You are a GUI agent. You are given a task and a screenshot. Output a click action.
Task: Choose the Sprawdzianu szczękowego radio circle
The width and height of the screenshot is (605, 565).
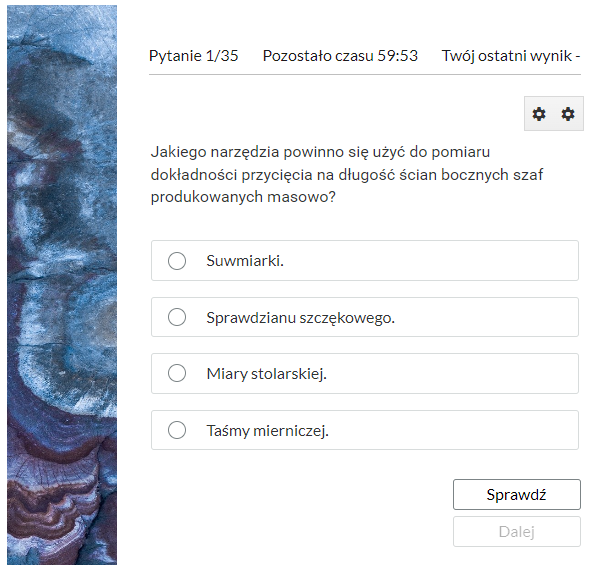tap(177, 317)
